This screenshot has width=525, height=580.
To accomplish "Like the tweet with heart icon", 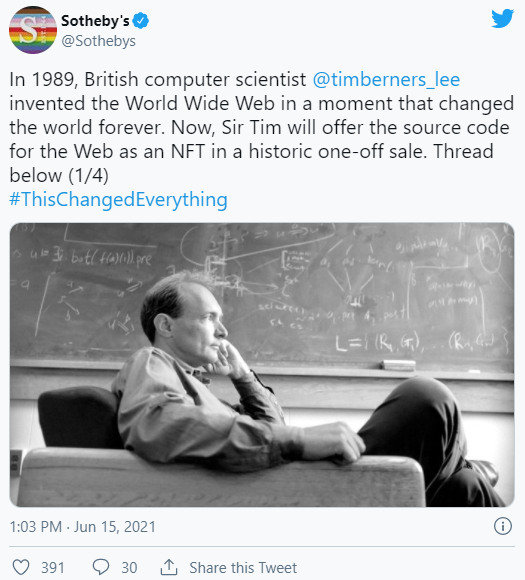I will [21, 567].
